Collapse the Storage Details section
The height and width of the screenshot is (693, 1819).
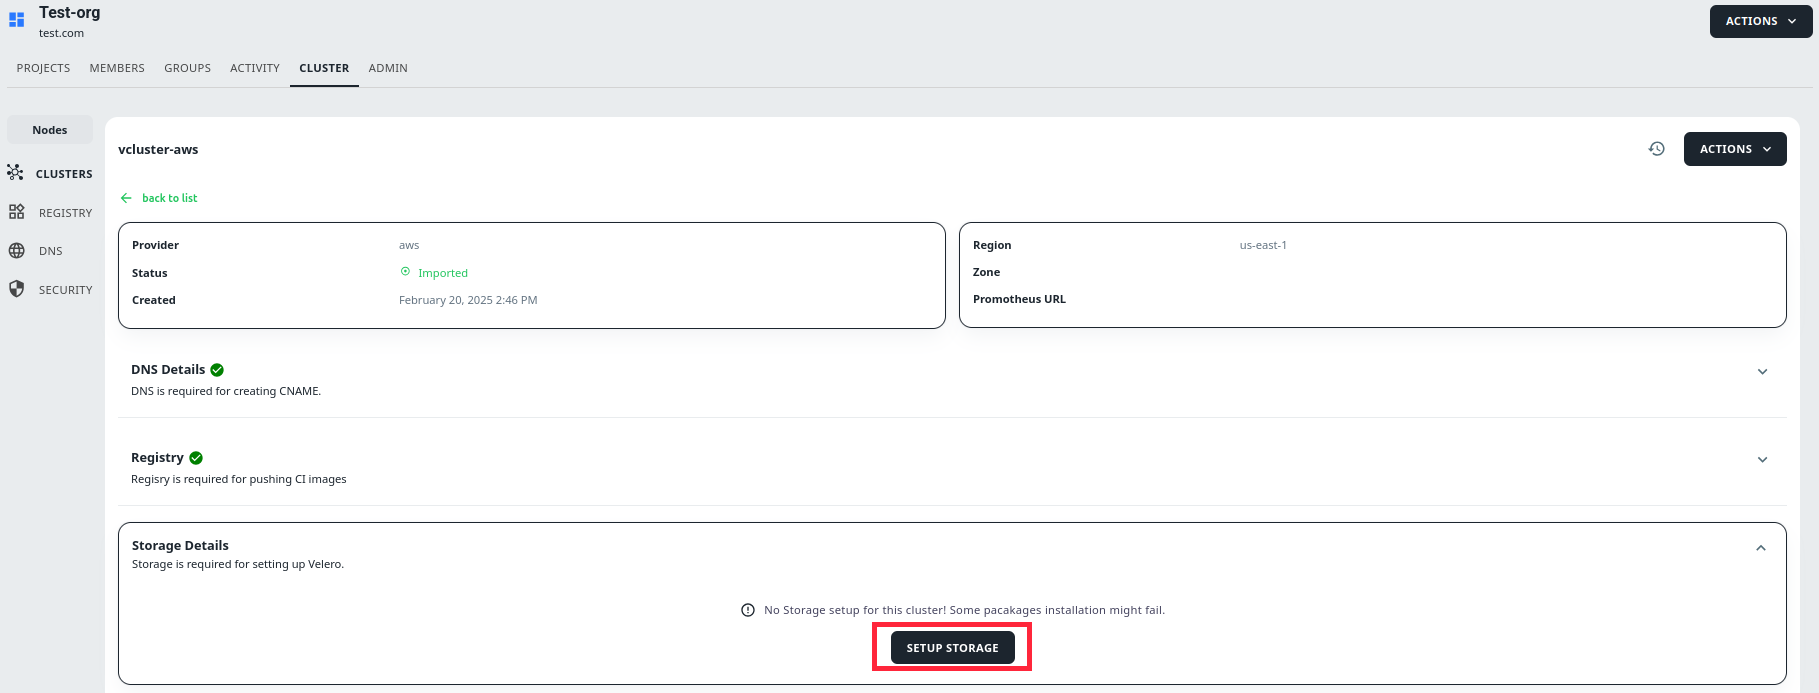pos(1761,548)
